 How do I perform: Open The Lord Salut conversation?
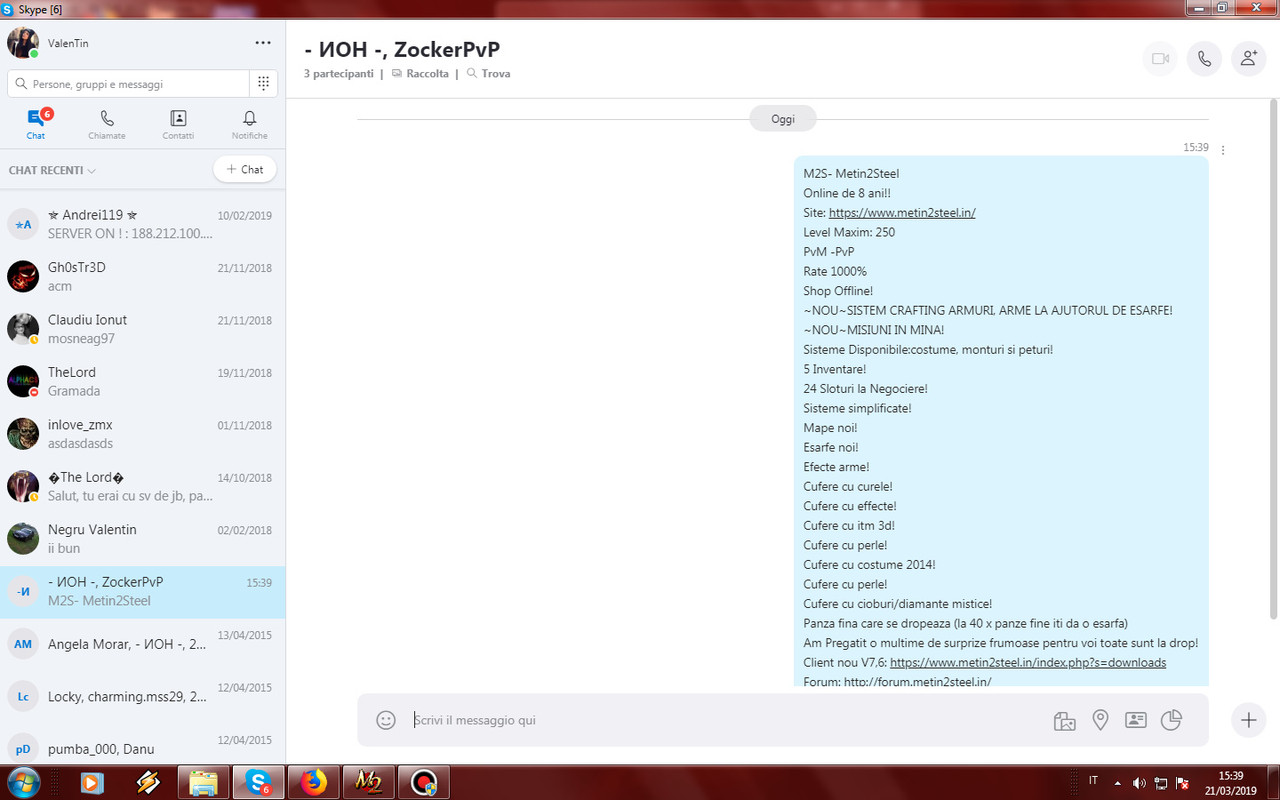coord(142,486)
